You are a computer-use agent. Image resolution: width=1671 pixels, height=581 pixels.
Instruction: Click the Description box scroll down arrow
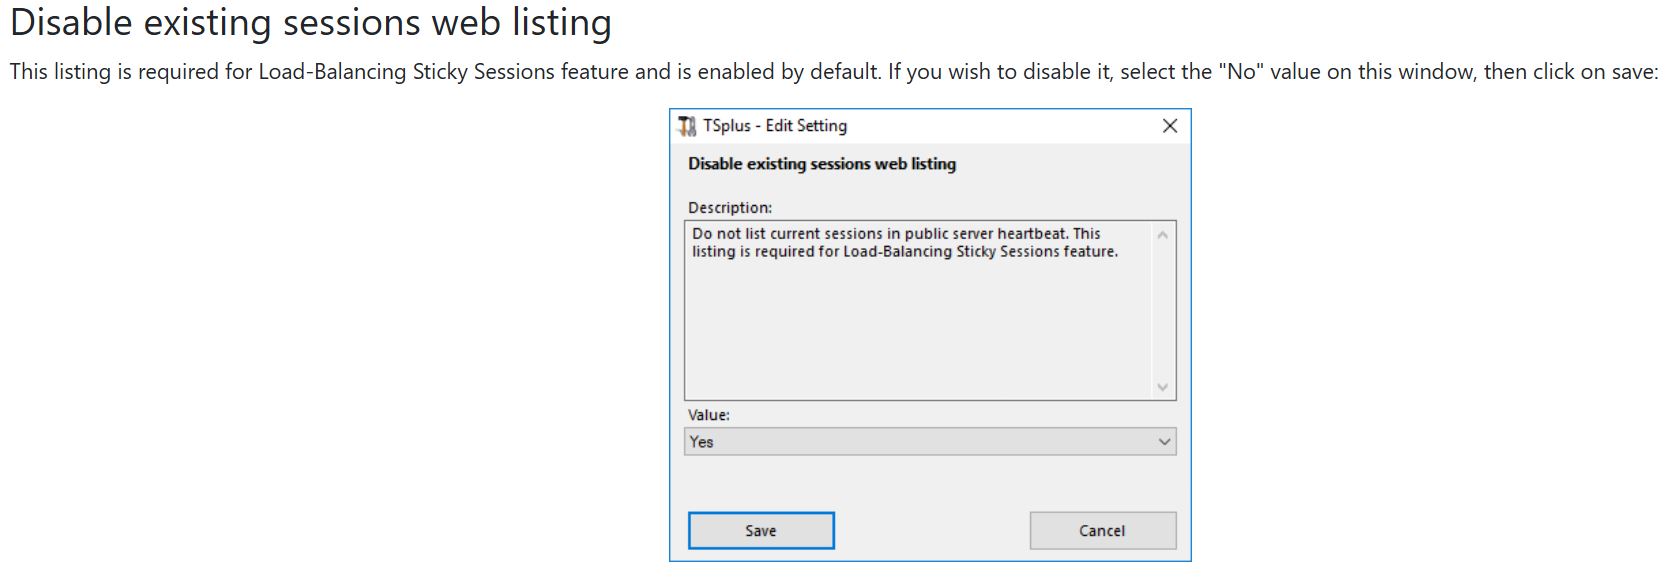click(1162, 387)
